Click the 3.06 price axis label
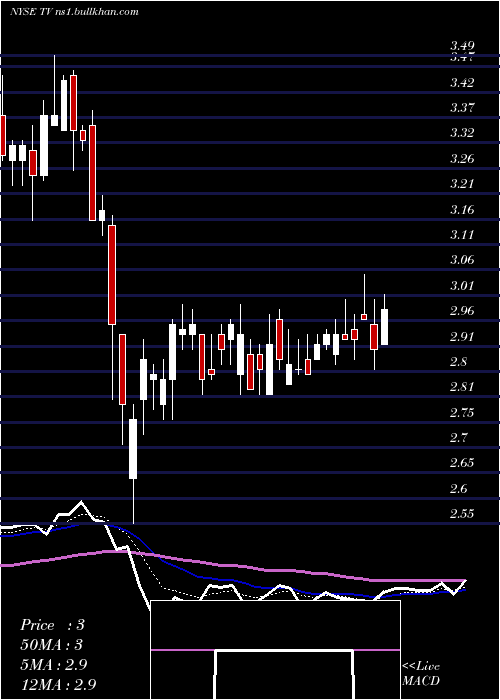500x700 pixels. (462, 259)
